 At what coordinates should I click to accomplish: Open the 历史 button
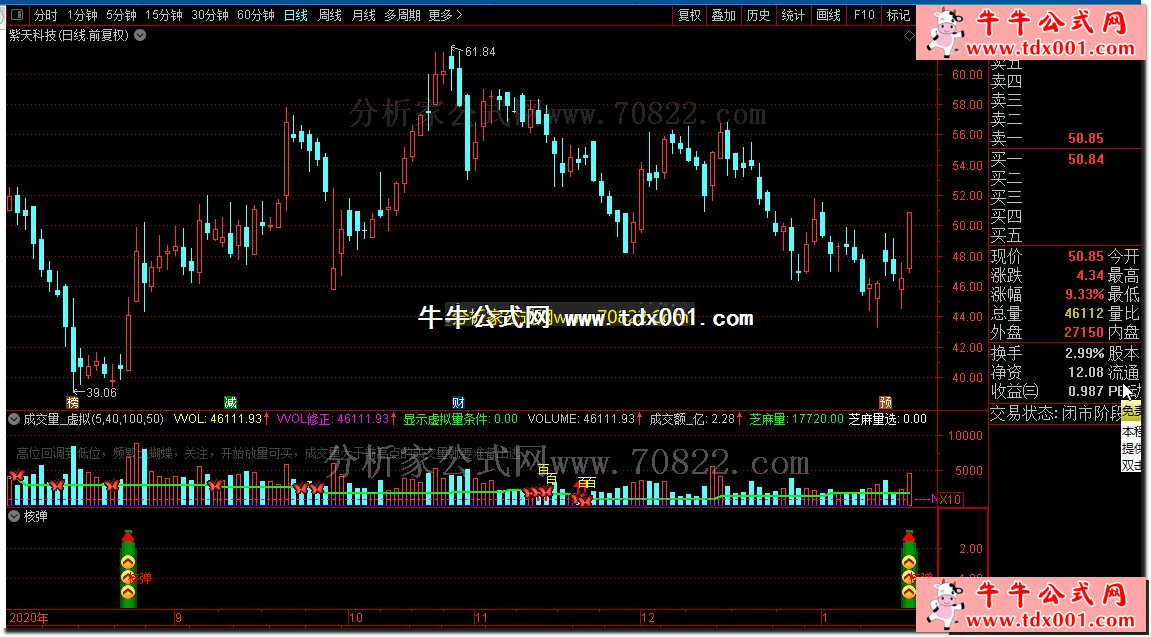click(758, 15)
